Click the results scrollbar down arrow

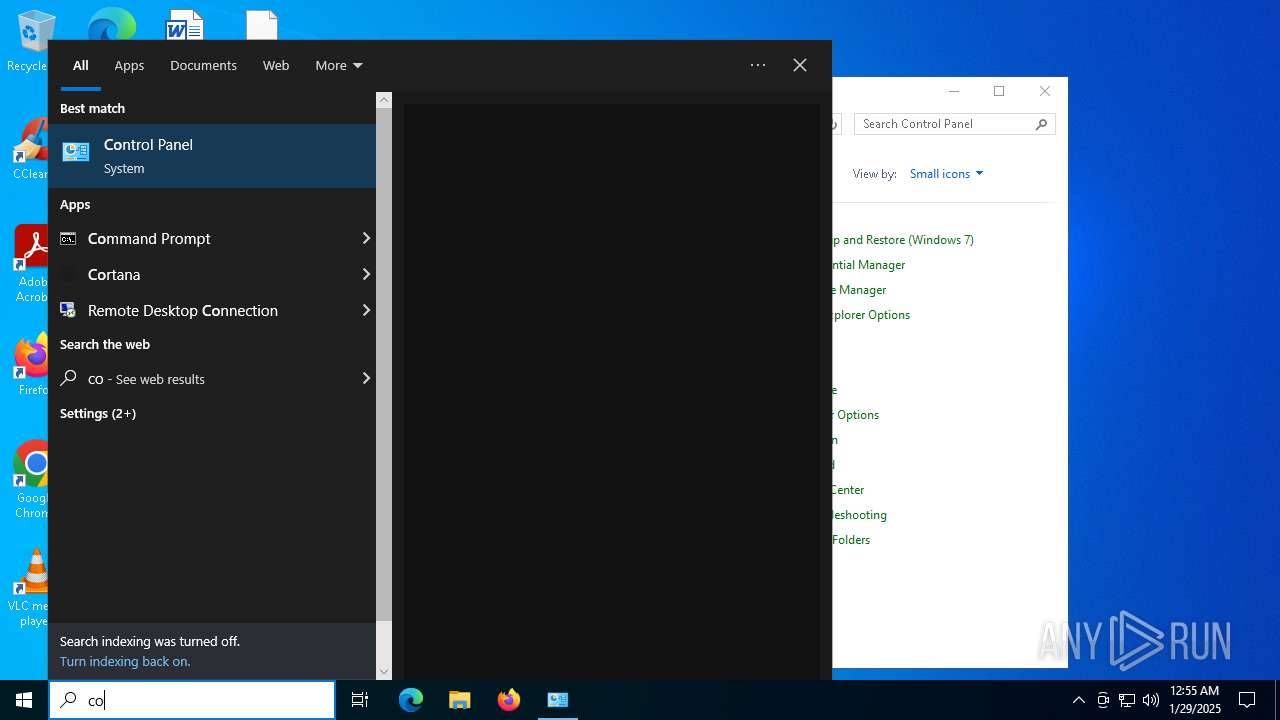point(384,672)
